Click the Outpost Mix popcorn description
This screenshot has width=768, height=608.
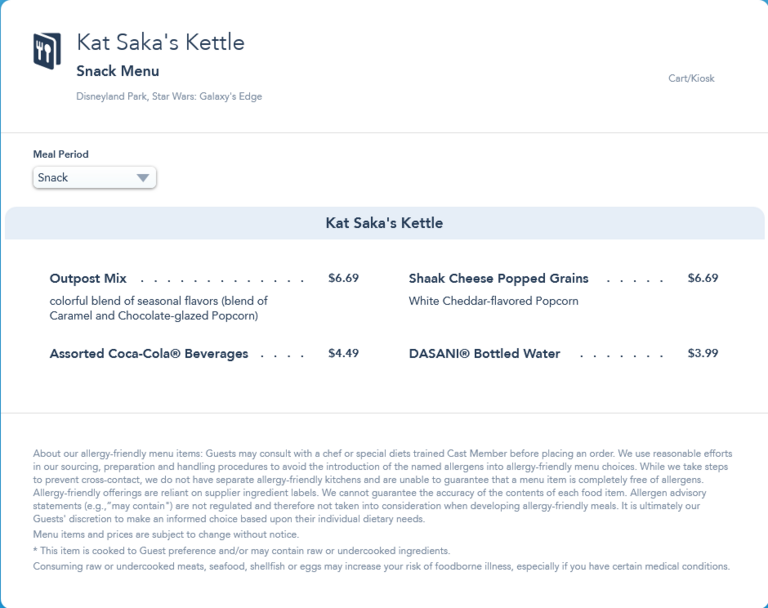(x=158, y=308)
